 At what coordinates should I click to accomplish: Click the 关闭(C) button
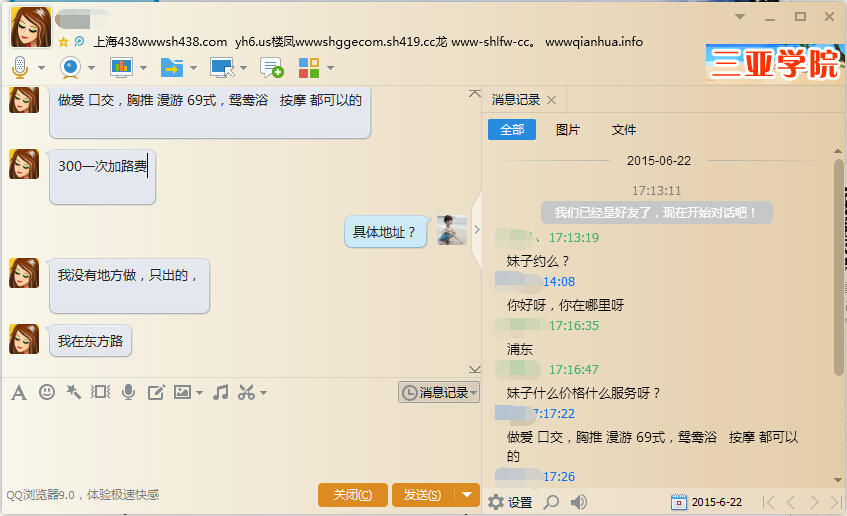353,494
